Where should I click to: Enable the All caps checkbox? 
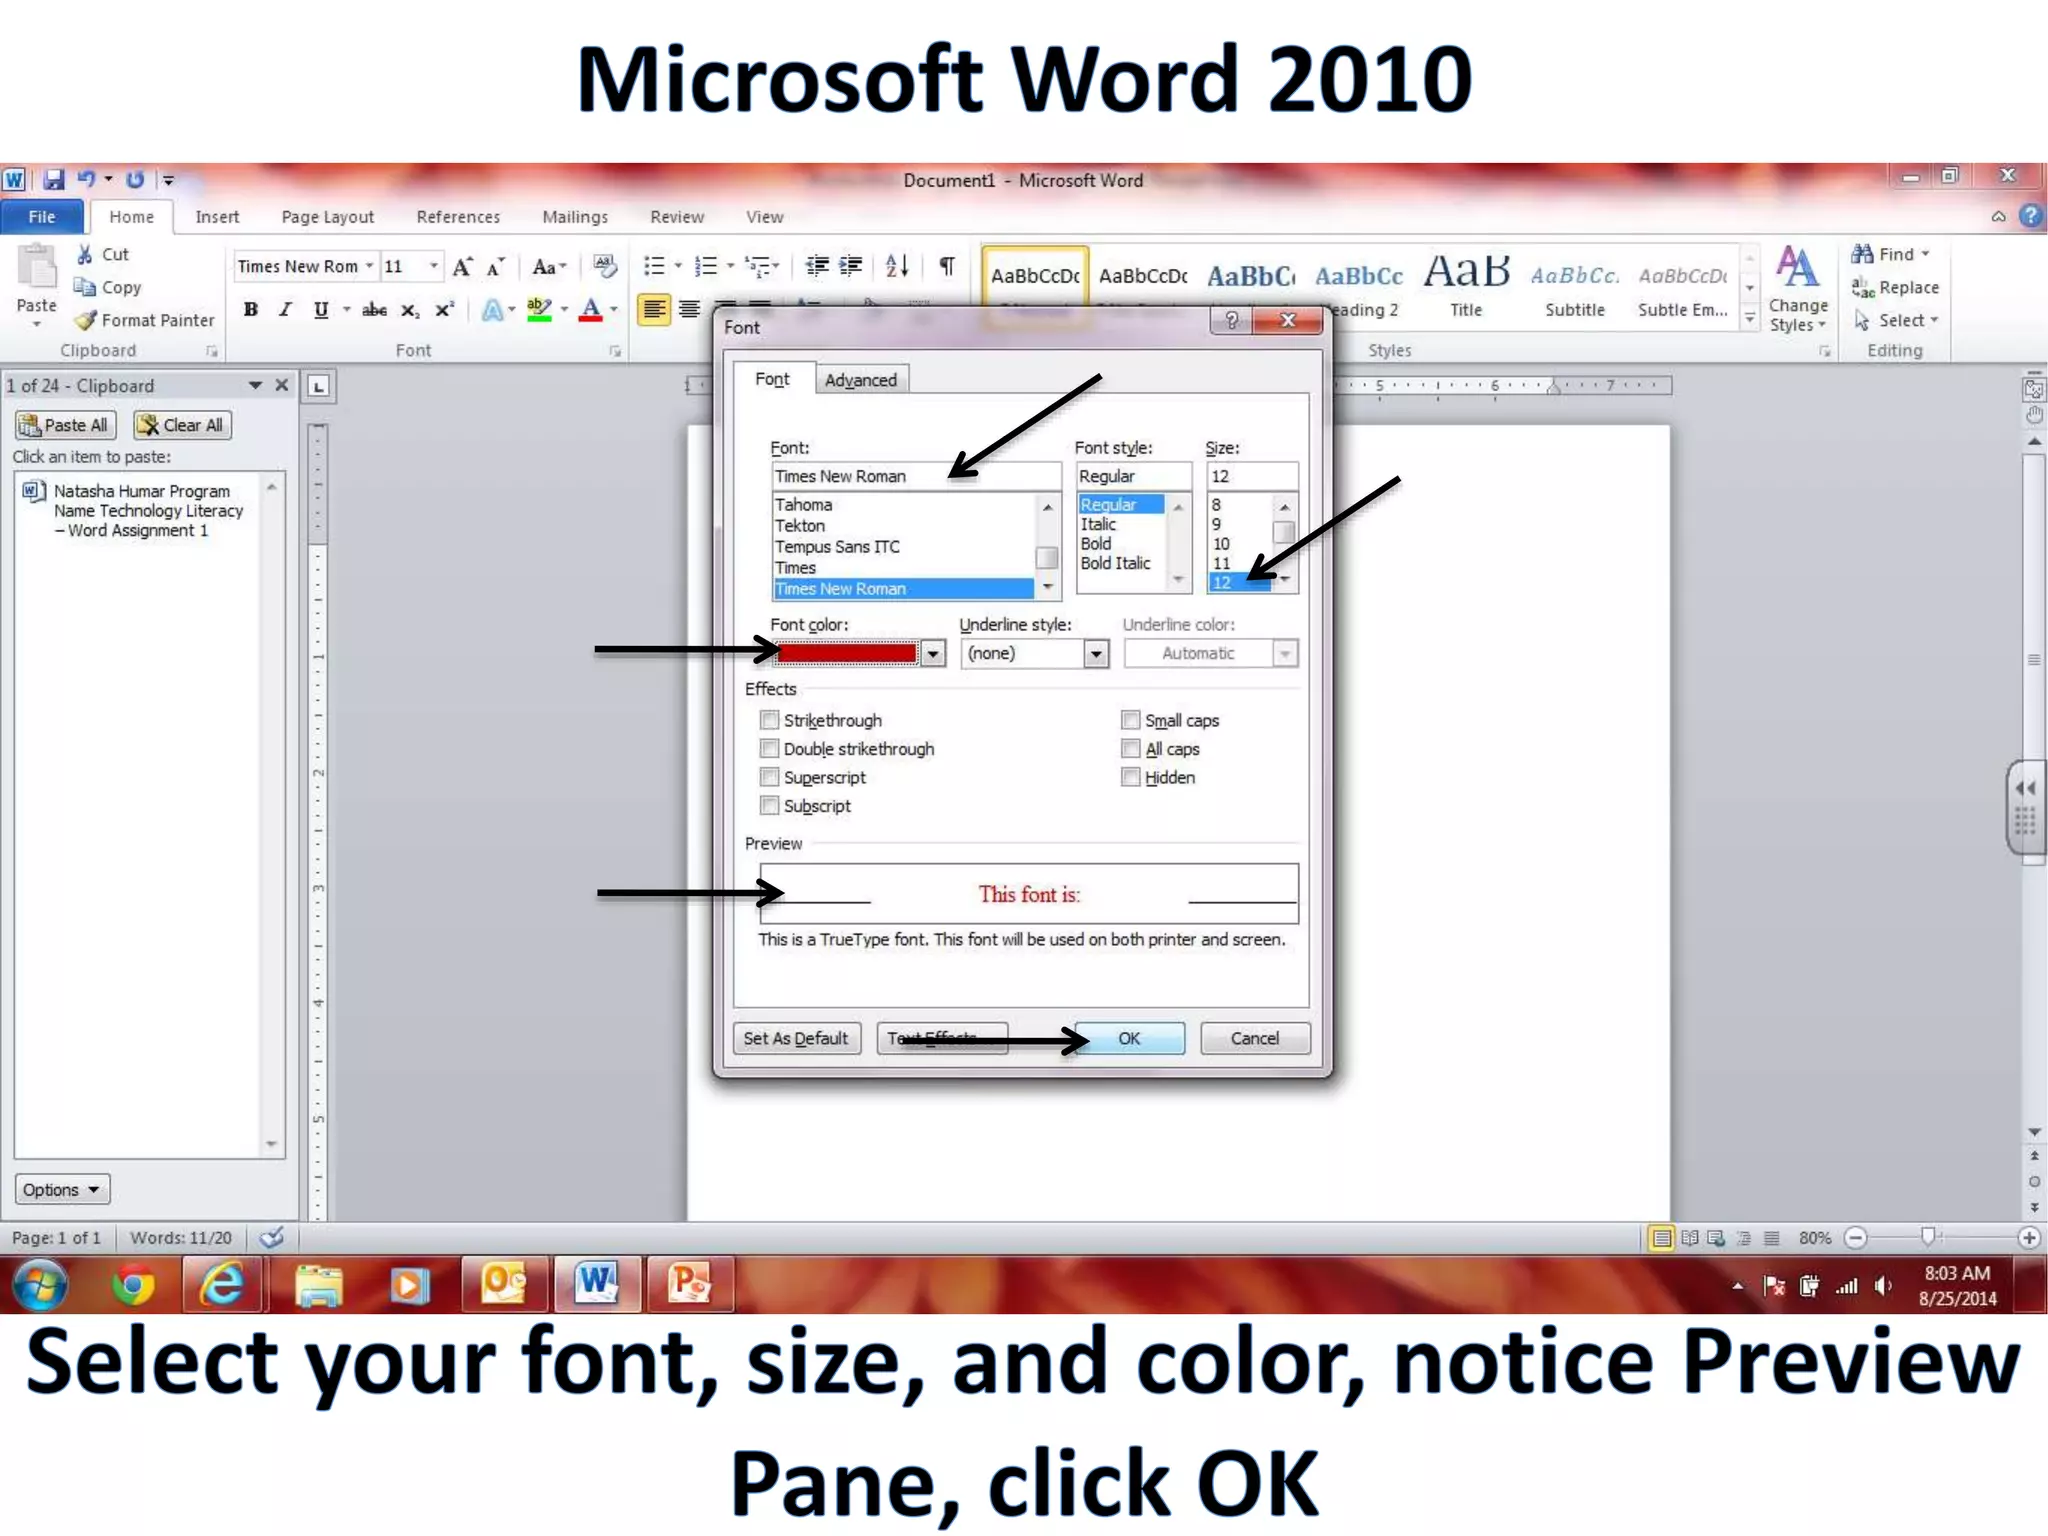1130,748
